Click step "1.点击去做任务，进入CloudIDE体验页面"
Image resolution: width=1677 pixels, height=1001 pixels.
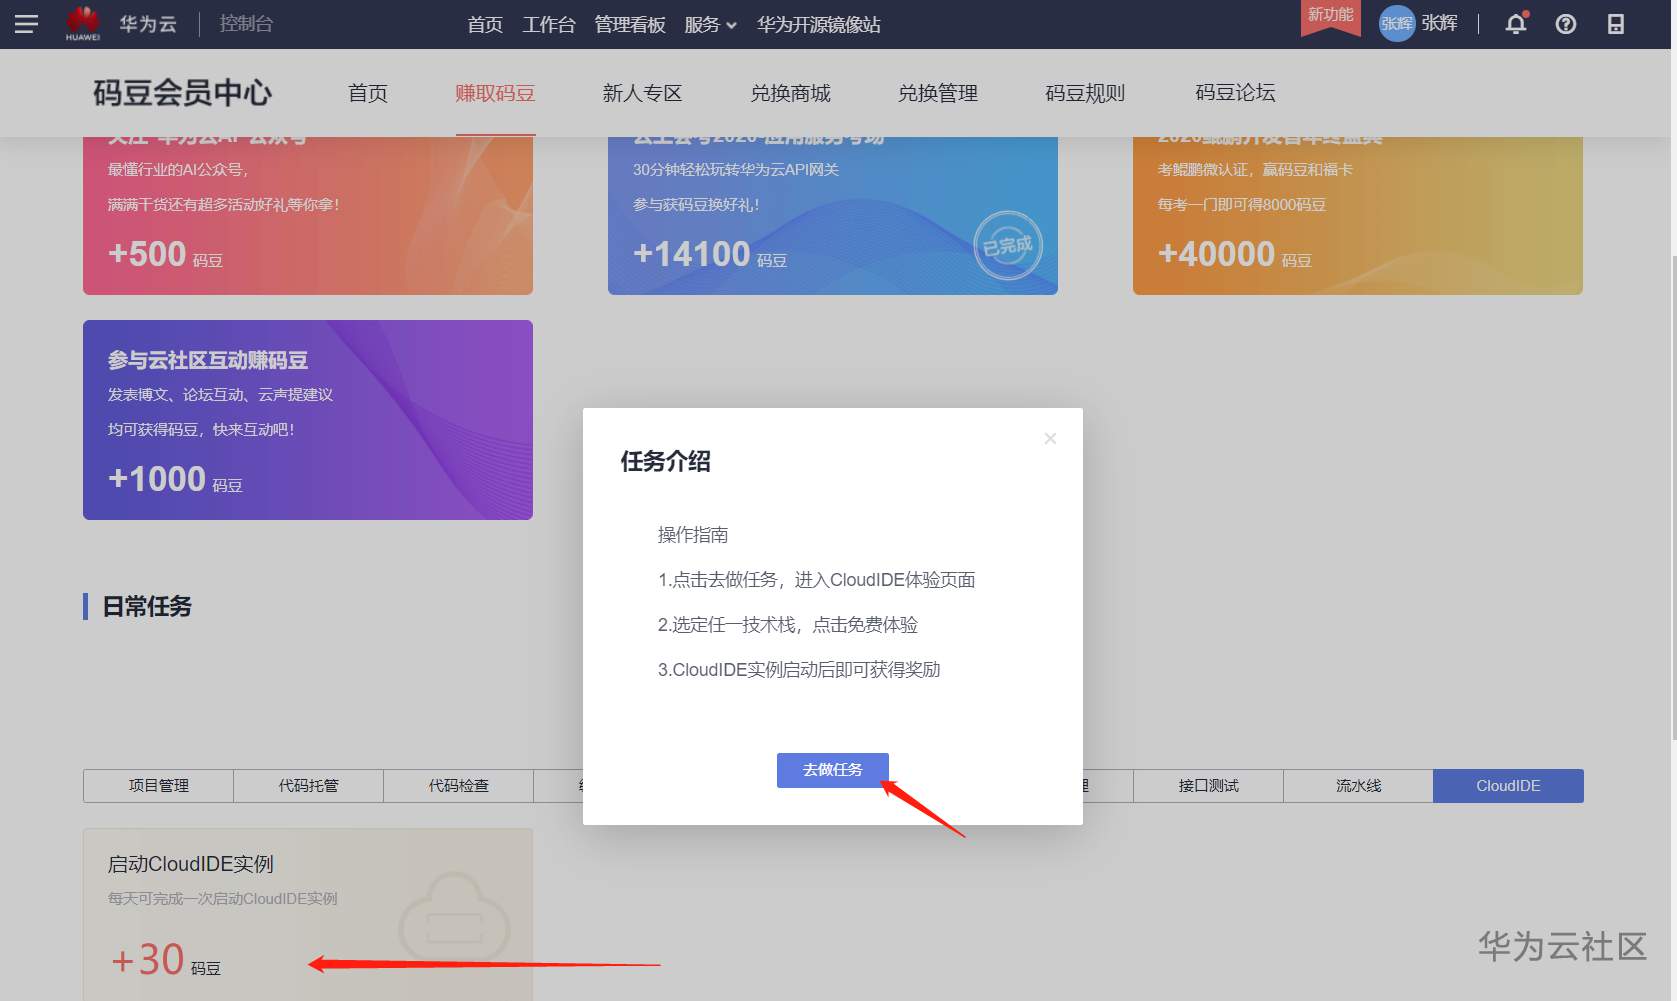[816, 580]
